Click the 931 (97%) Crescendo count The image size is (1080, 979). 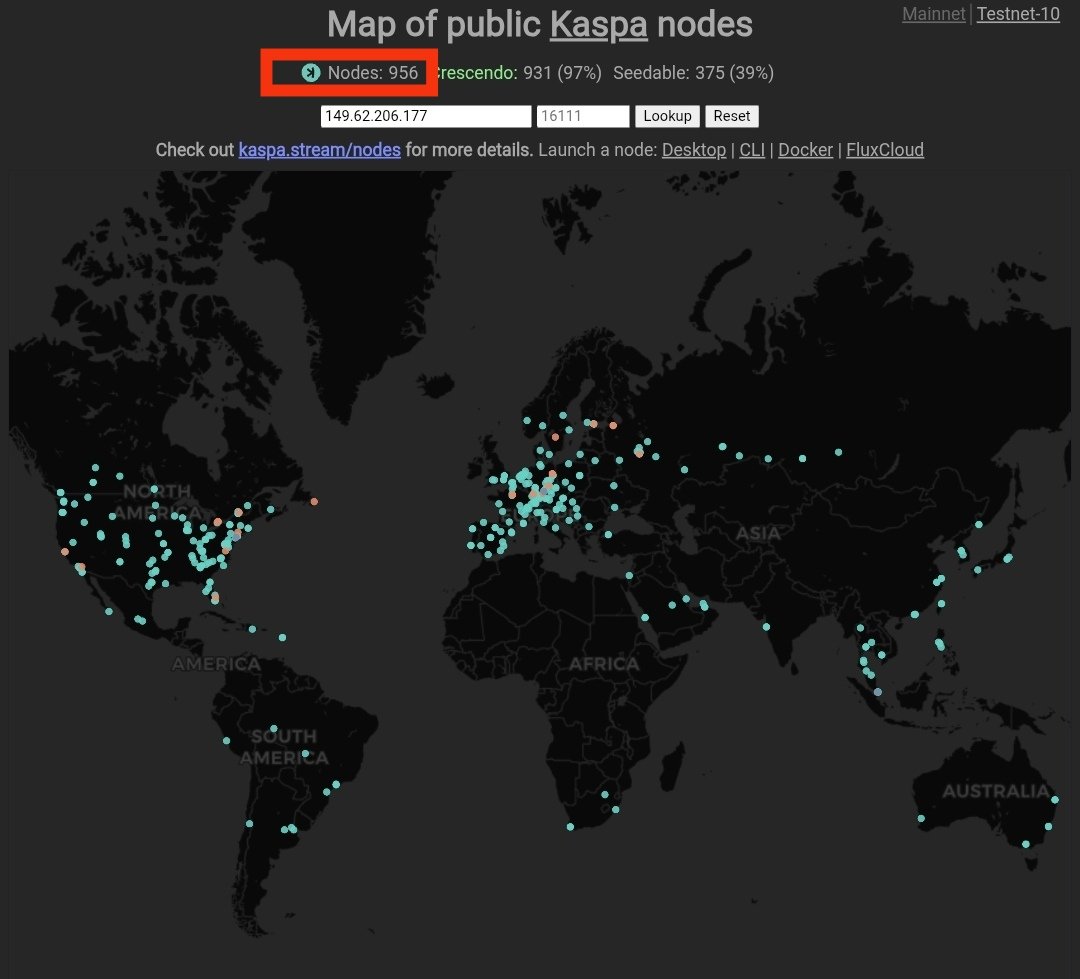click(562, 73)
